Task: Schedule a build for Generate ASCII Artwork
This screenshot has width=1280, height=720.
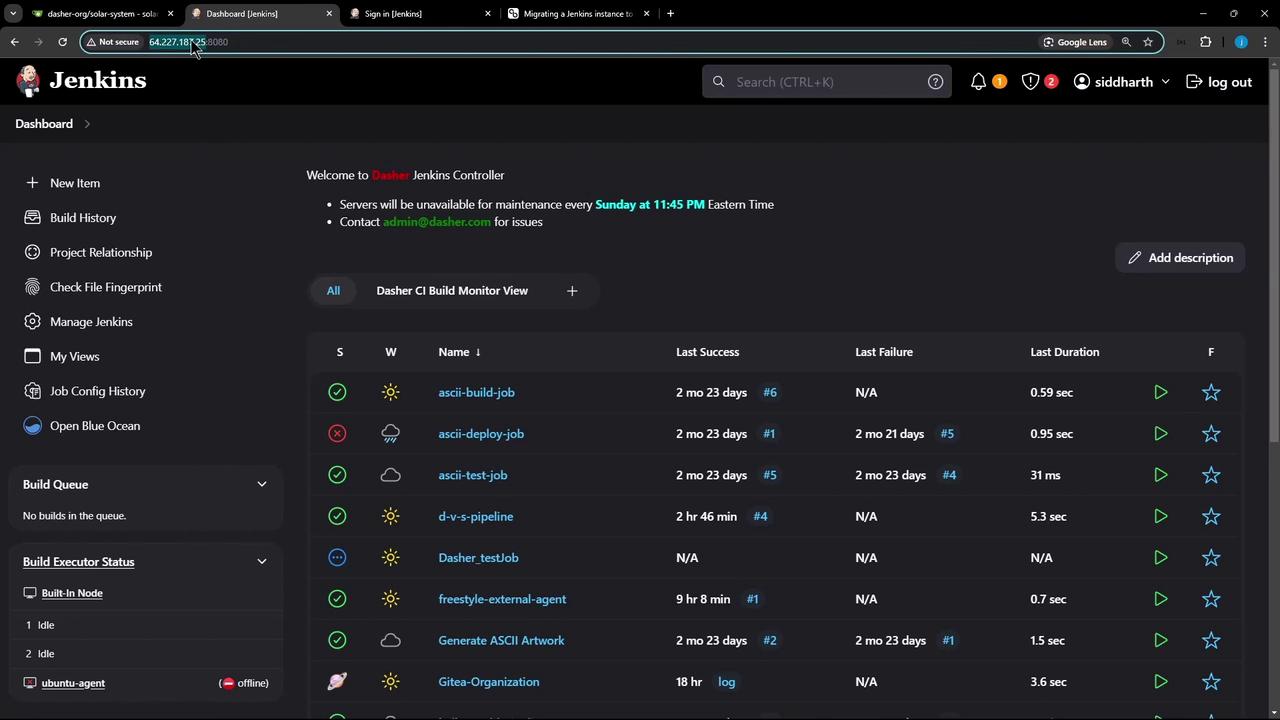Action: tap(1160, 640)
